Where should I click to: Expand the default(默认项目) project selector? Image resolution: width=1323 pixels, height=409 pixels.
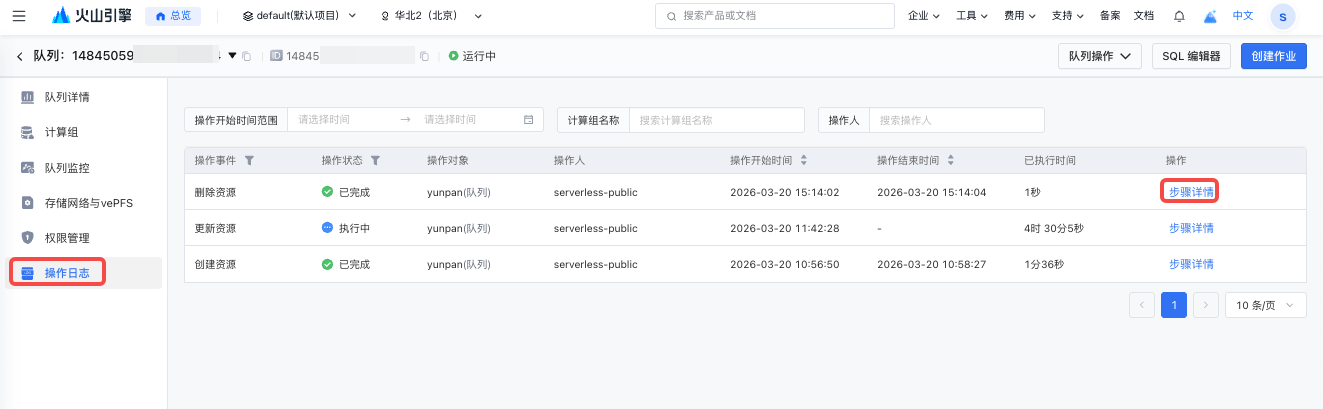pos(299,16)
